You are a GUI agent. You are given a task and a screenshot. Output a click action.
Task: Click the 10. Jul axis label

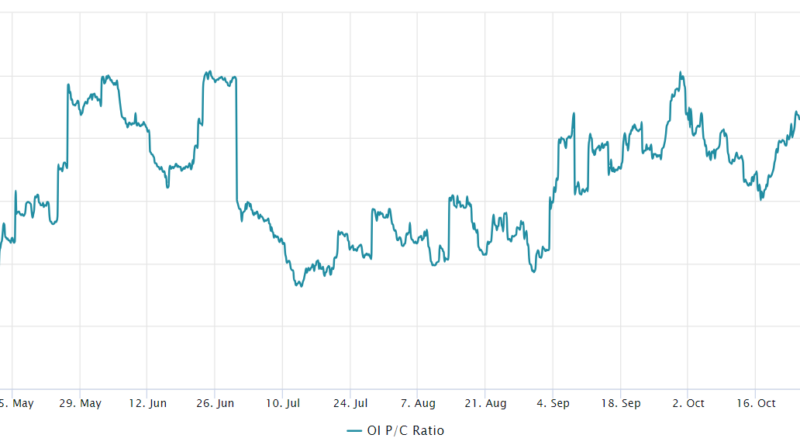pos(282,403)
